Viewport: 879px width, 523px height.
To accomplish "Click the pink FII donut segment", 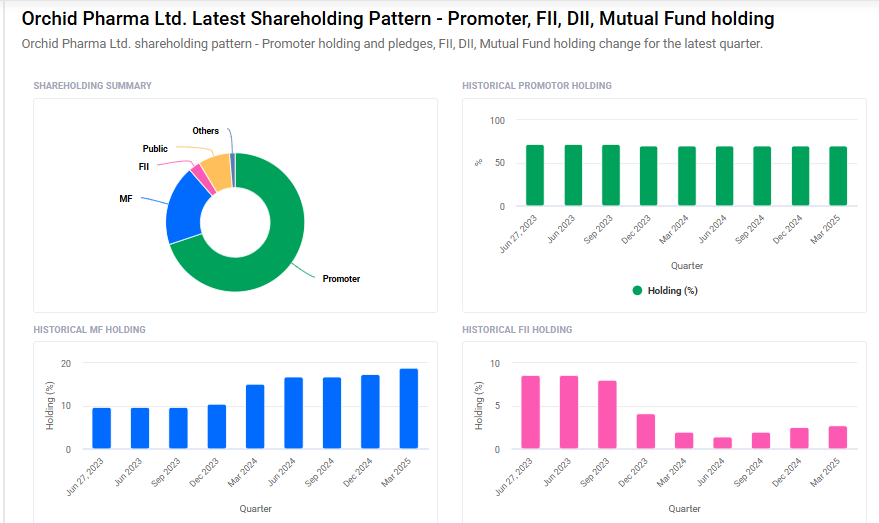I will tap(203, 178).
